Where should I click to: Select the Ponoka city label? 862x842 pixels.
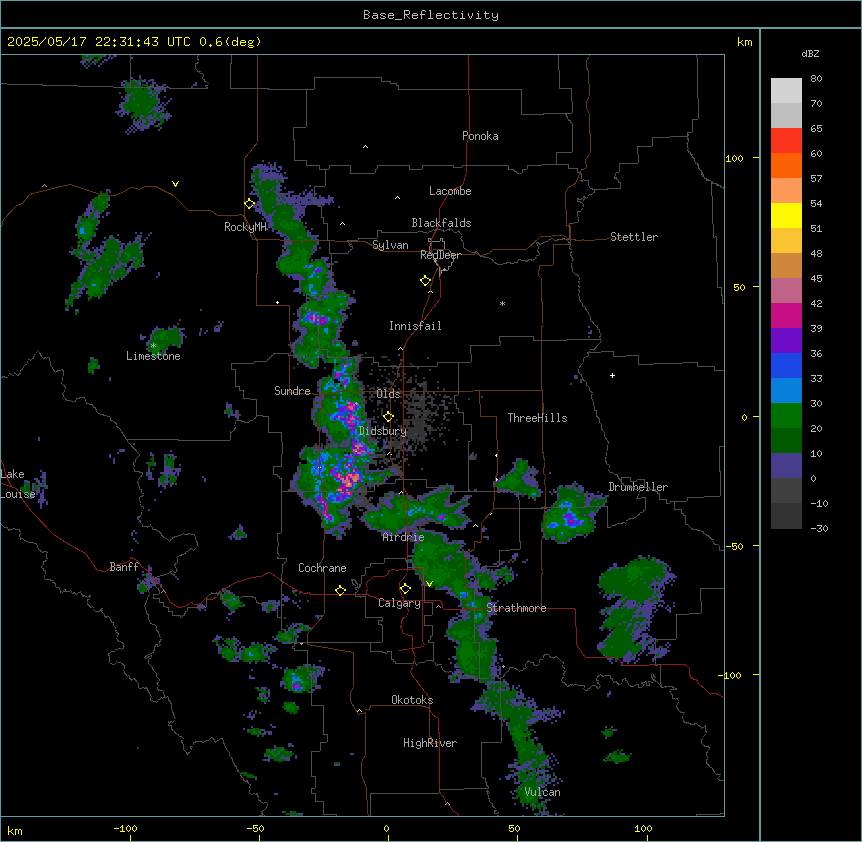pos(480,136)
